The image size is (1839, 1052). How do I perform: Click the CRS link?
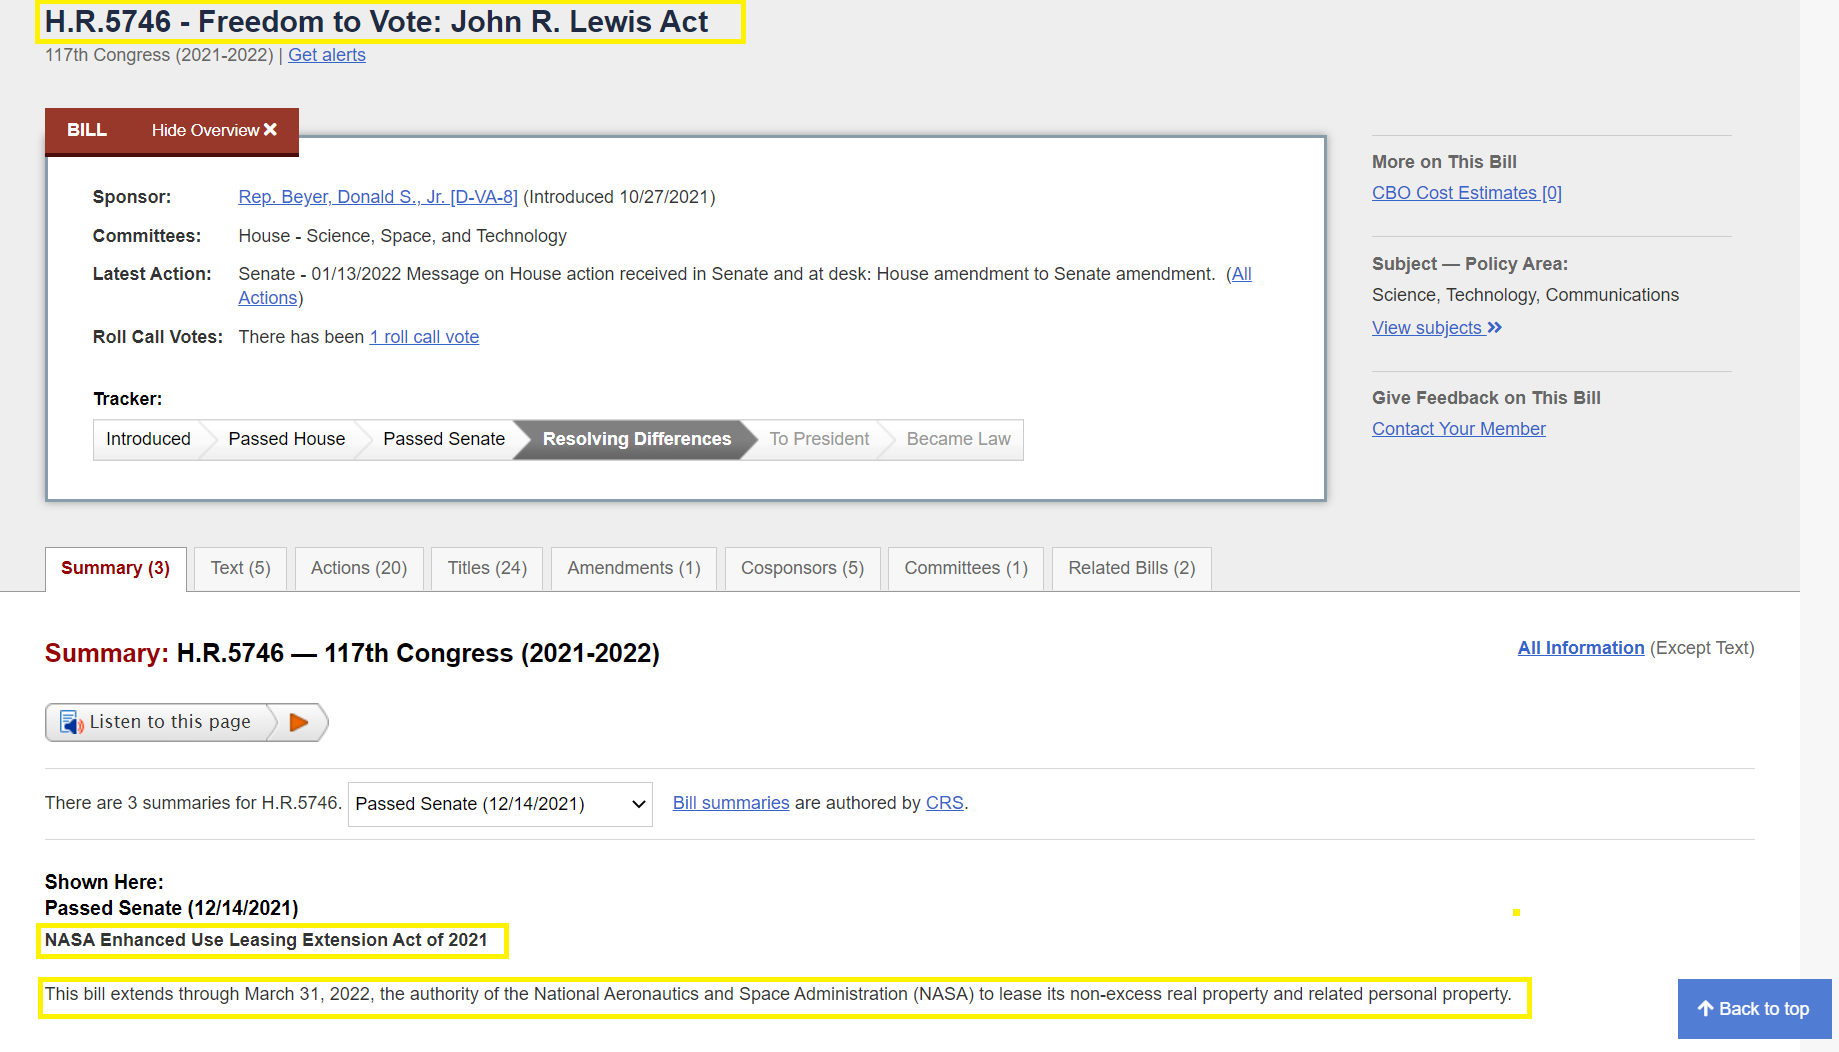[945, 803]
